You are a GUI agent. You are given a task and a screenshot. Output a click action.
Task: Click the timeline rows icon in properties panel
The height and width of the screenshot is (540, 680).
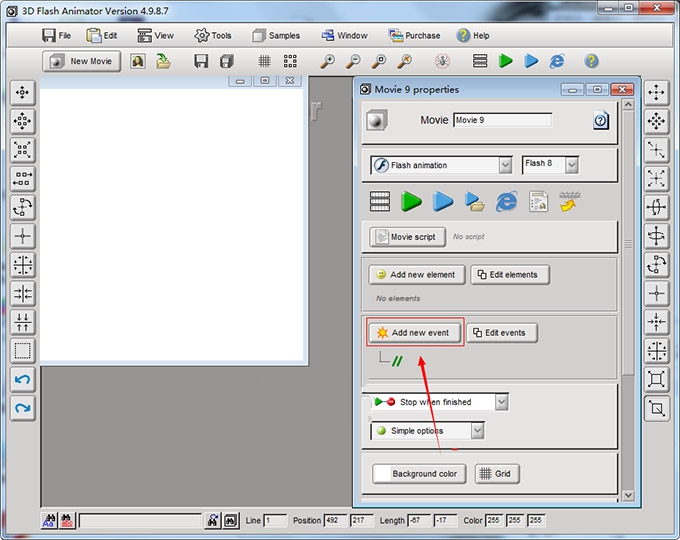tap(380, 202)
